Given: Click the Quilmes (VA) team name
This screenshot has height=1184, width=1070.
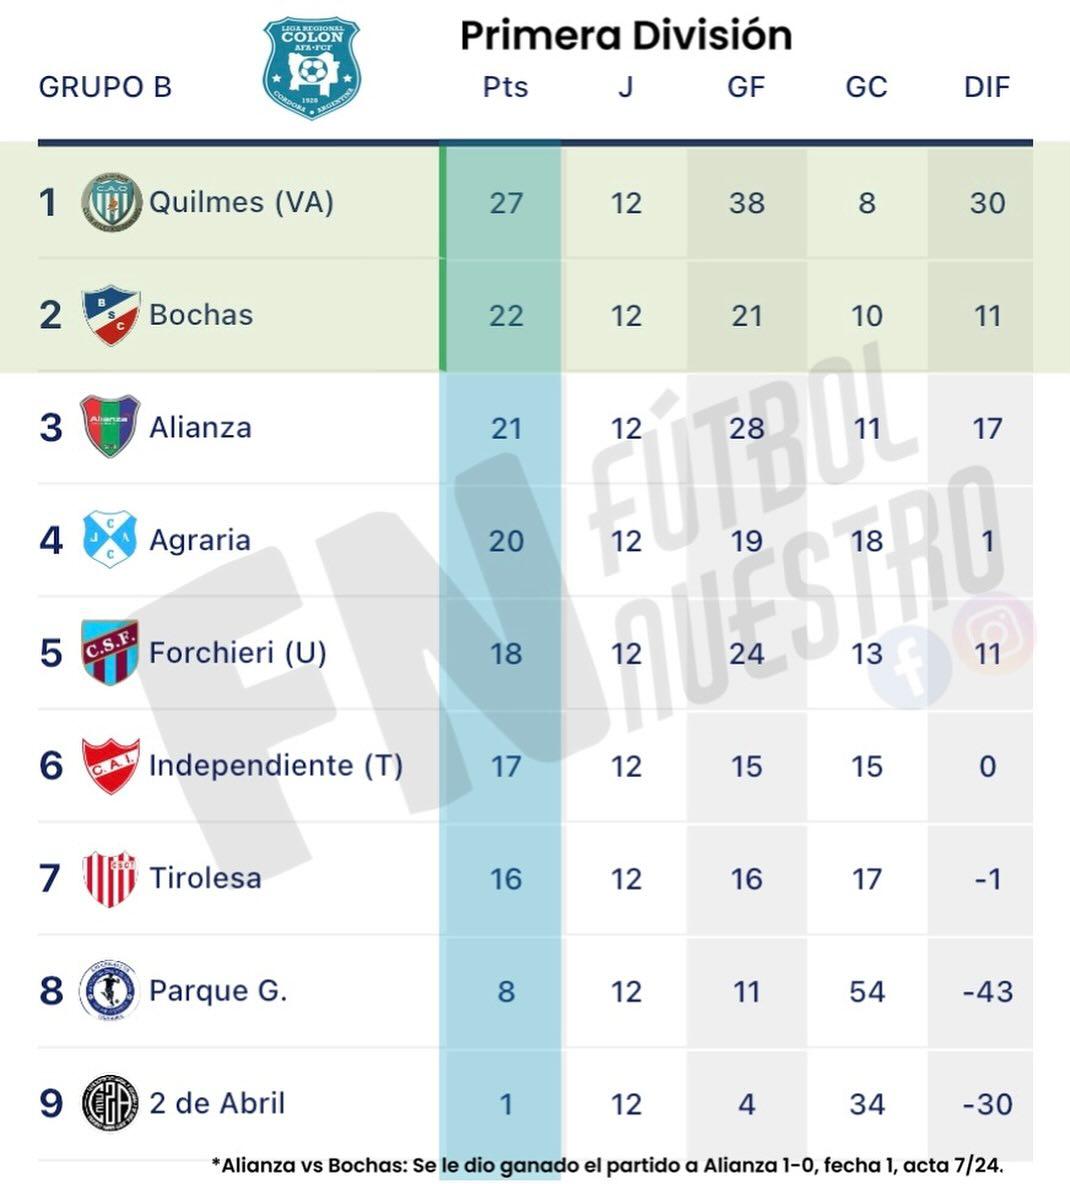Looking at the screenshot, I should [x=241, y=202].
